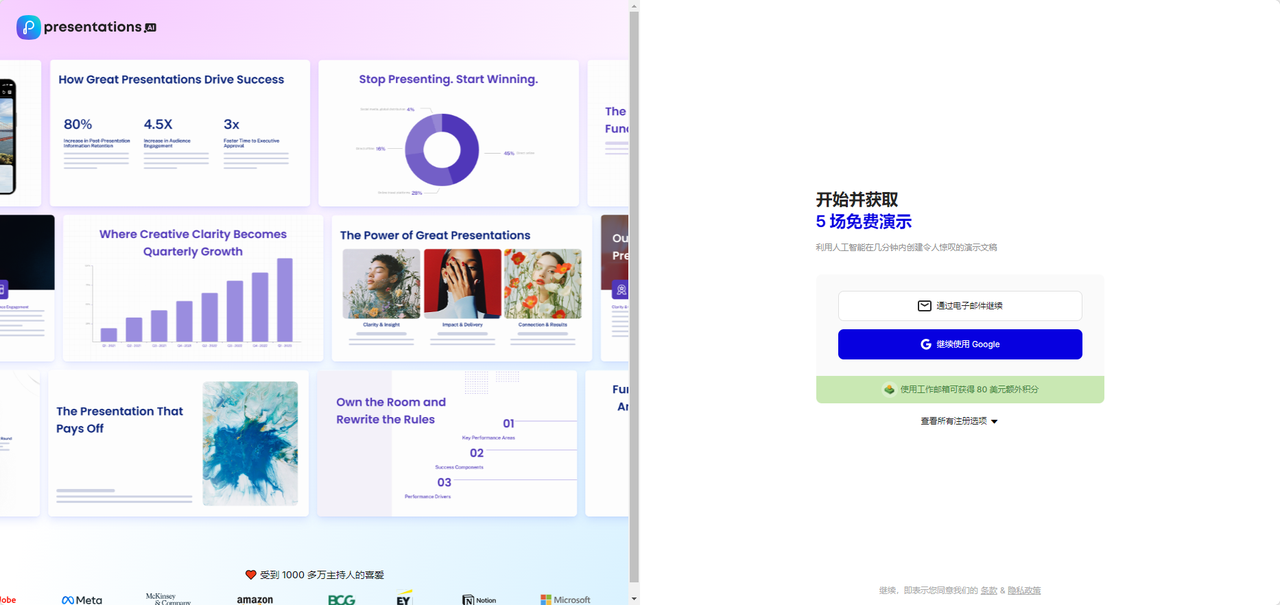1280x605 pixels.
Task: Open 'The Power of Great Presentations' slide
Action: pyautogui.click(x=462, y=288)
